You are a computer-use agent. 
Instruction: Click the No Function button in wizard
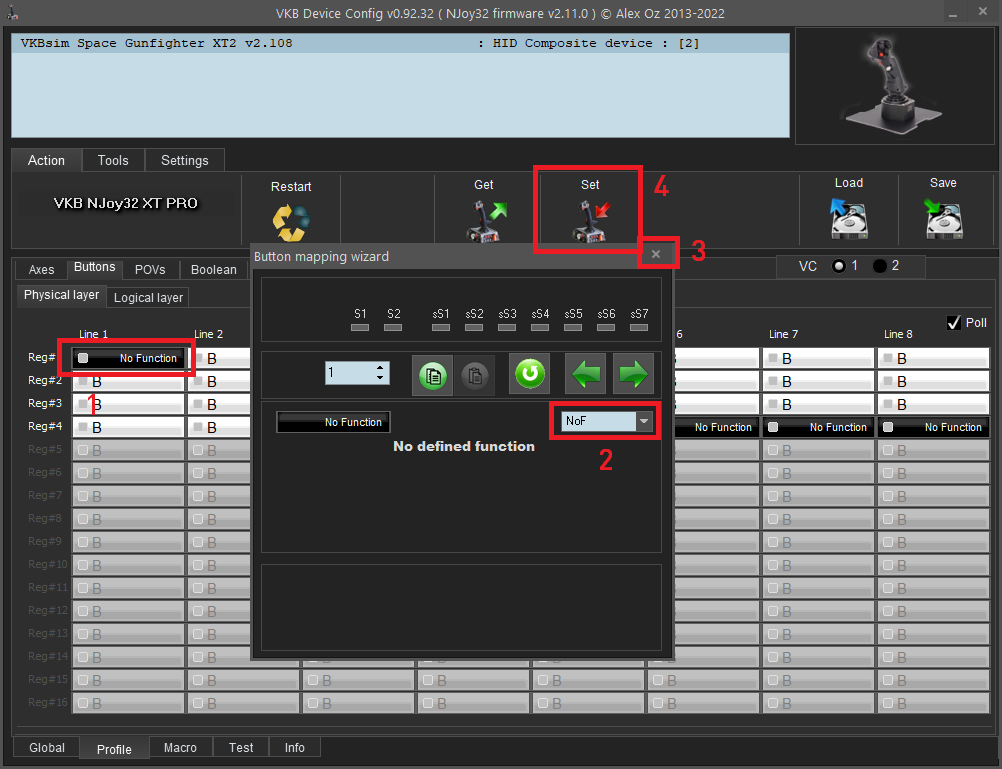pyautogui.click(x=334, y=422)
